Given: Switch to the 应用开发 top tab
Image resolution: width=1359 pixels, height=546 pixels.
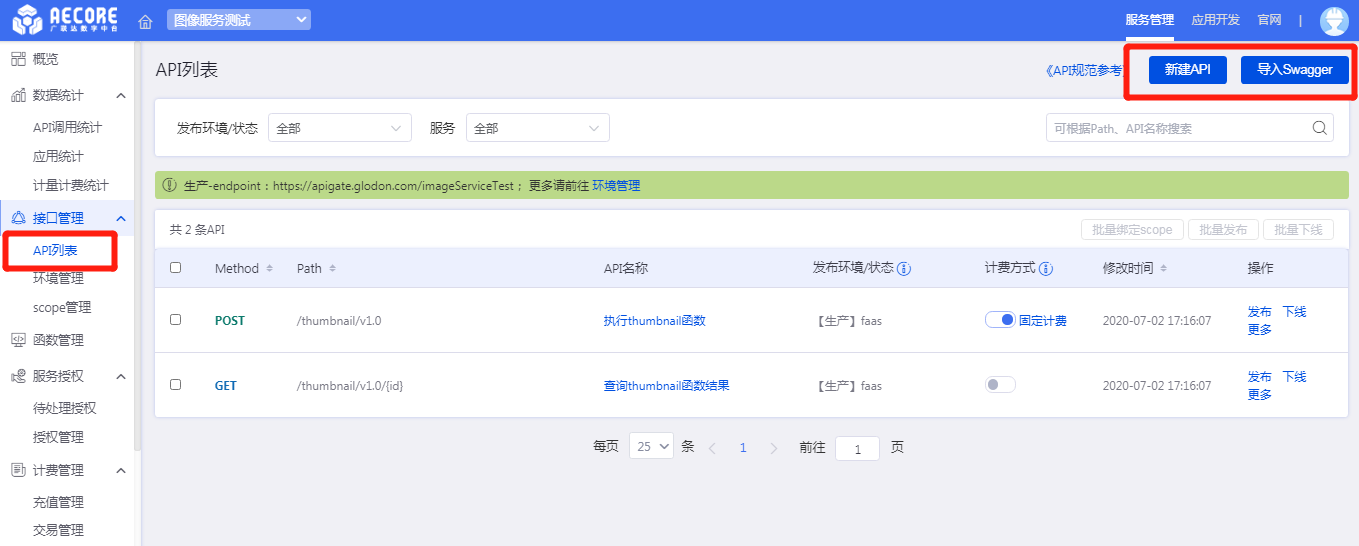Looking at the screenshot, I should 1215,20.
